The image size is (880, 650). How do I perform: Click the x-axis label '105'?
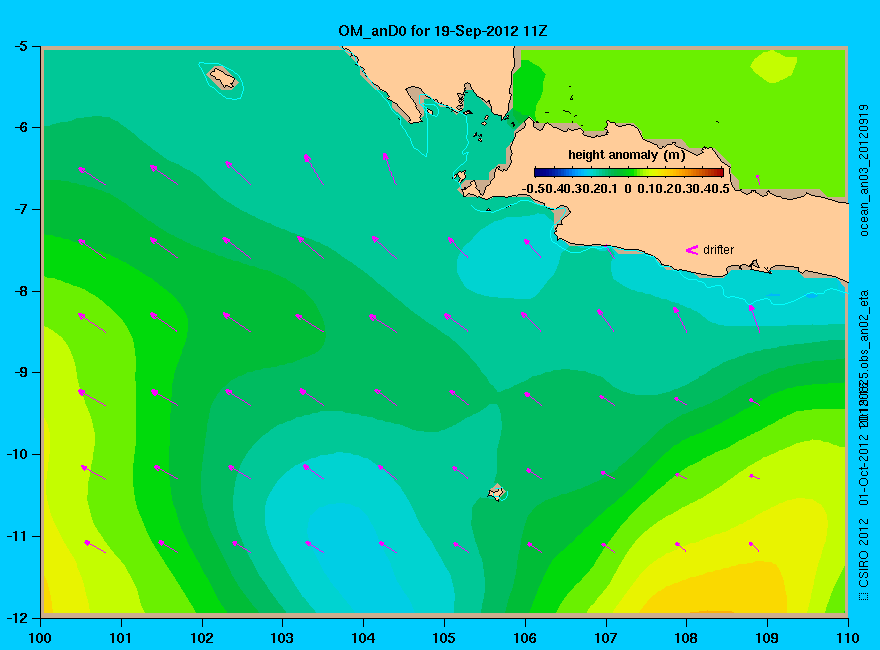(x=444, y=638)
